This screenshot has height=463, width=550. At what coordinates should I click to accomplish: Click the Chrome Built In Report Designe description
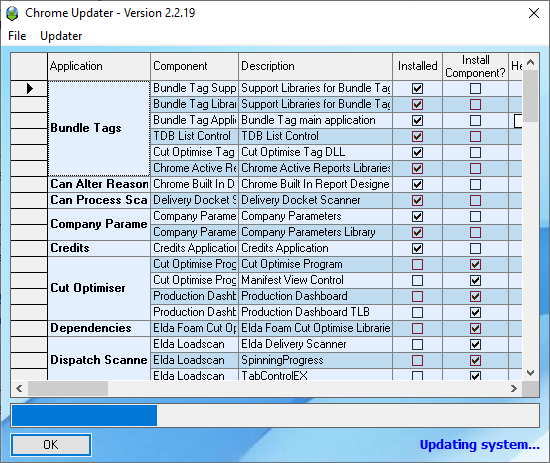315,184
